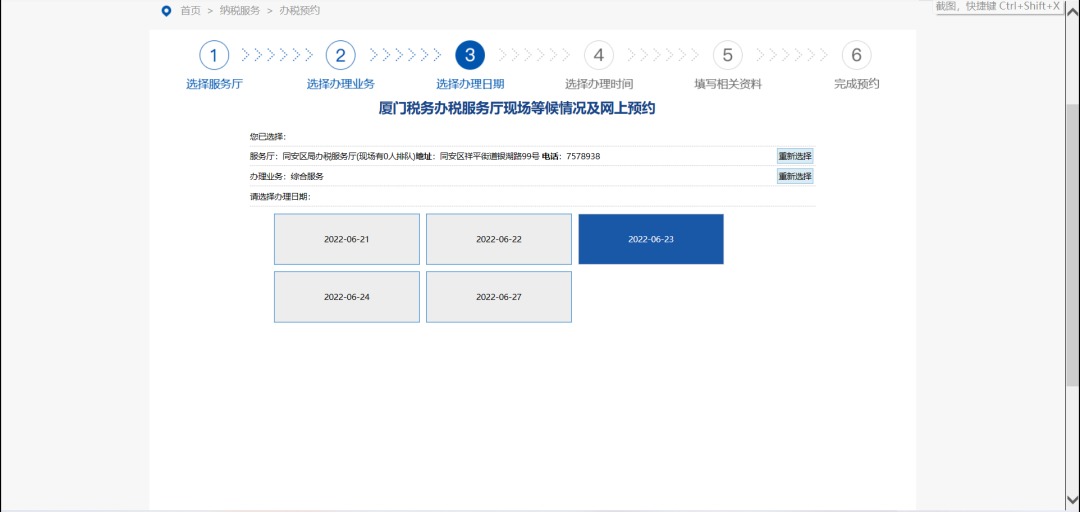Select step 2 circle icon
Image resolution: width=1080 pixels, height=512 pixels.
[341, 55]
